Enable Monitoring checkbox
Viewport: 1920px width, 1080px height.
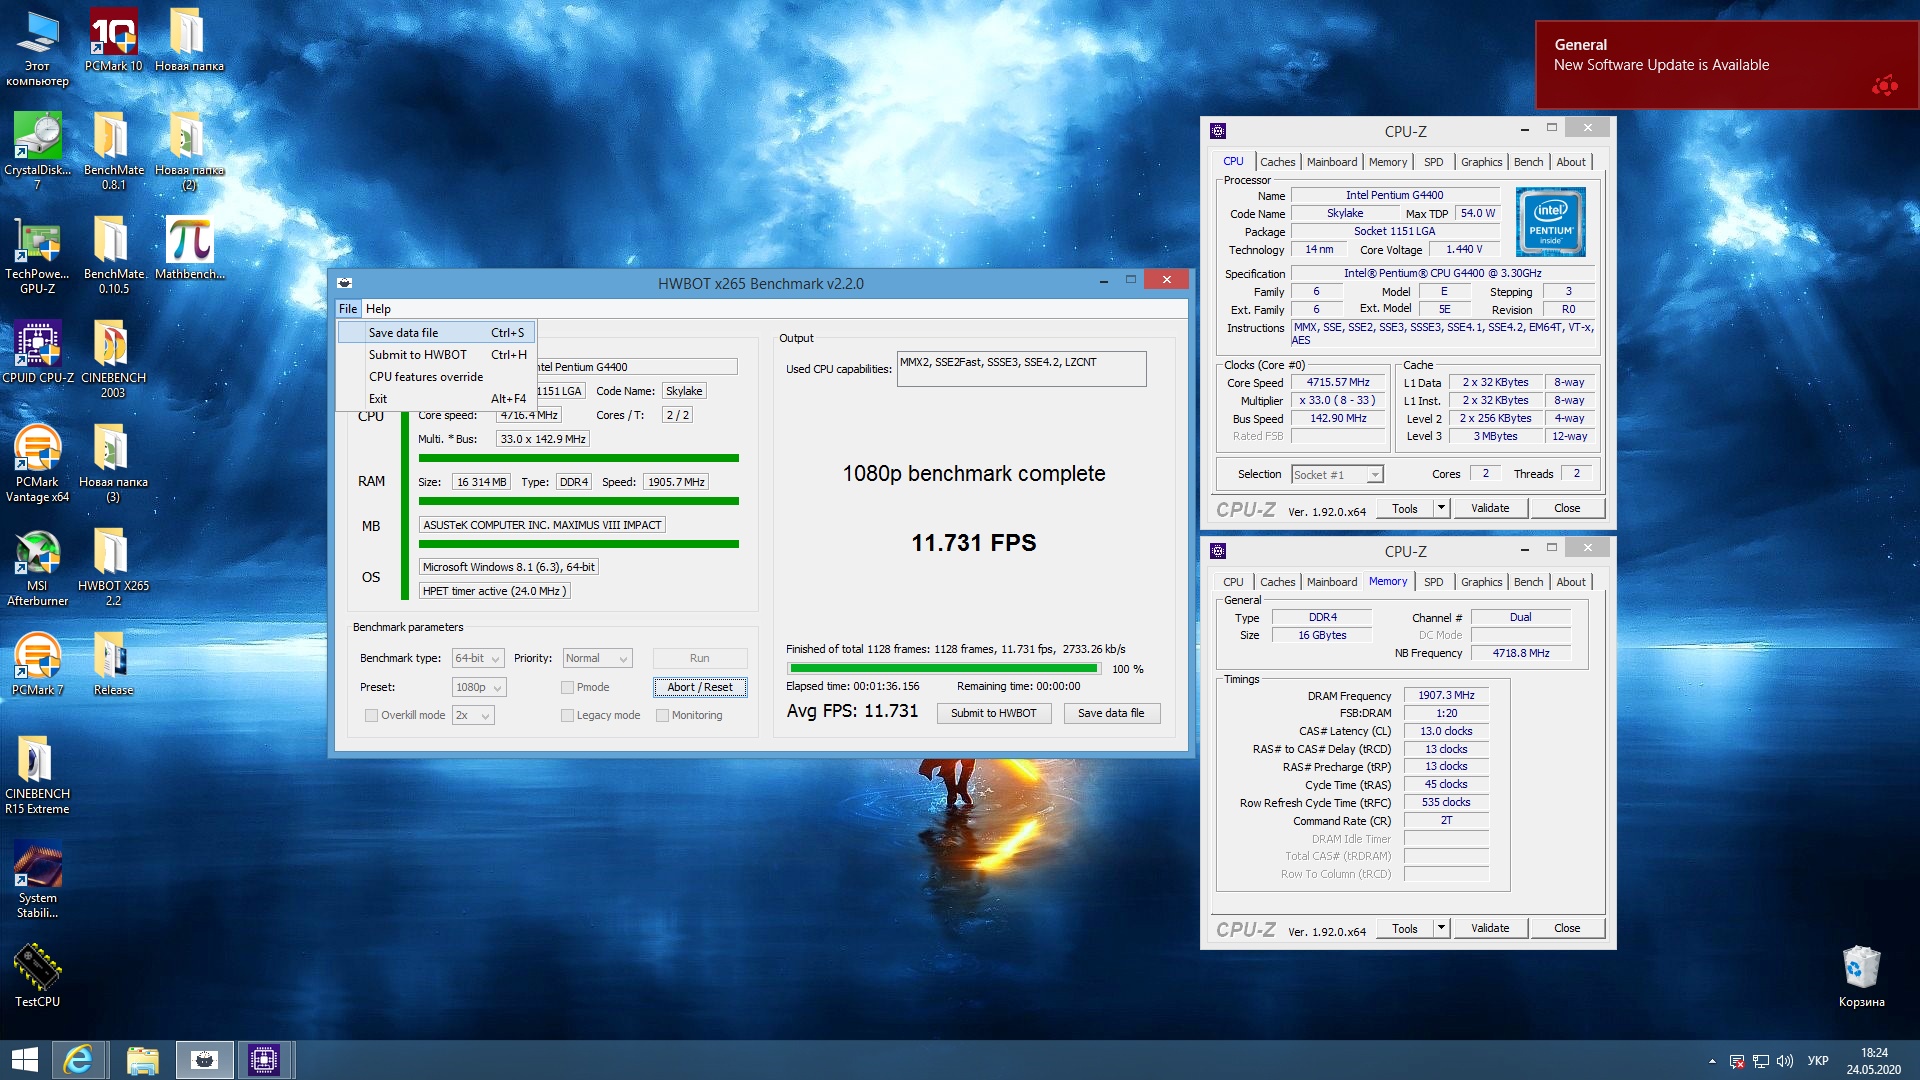(662, 715)
